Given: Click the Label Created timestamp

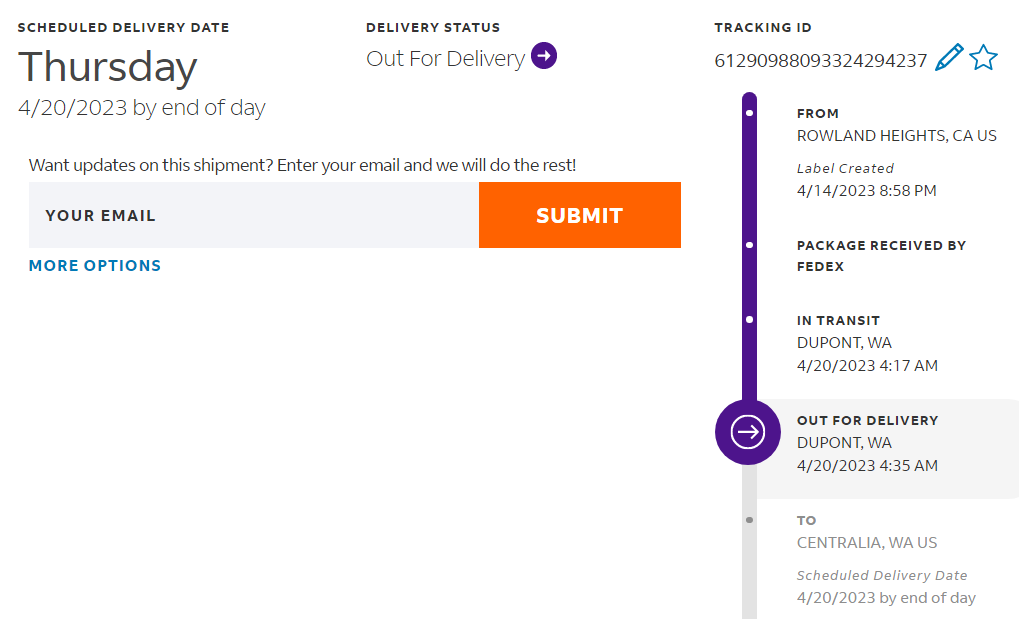Looking at the screenshot, I should click(x=866, y=190).
